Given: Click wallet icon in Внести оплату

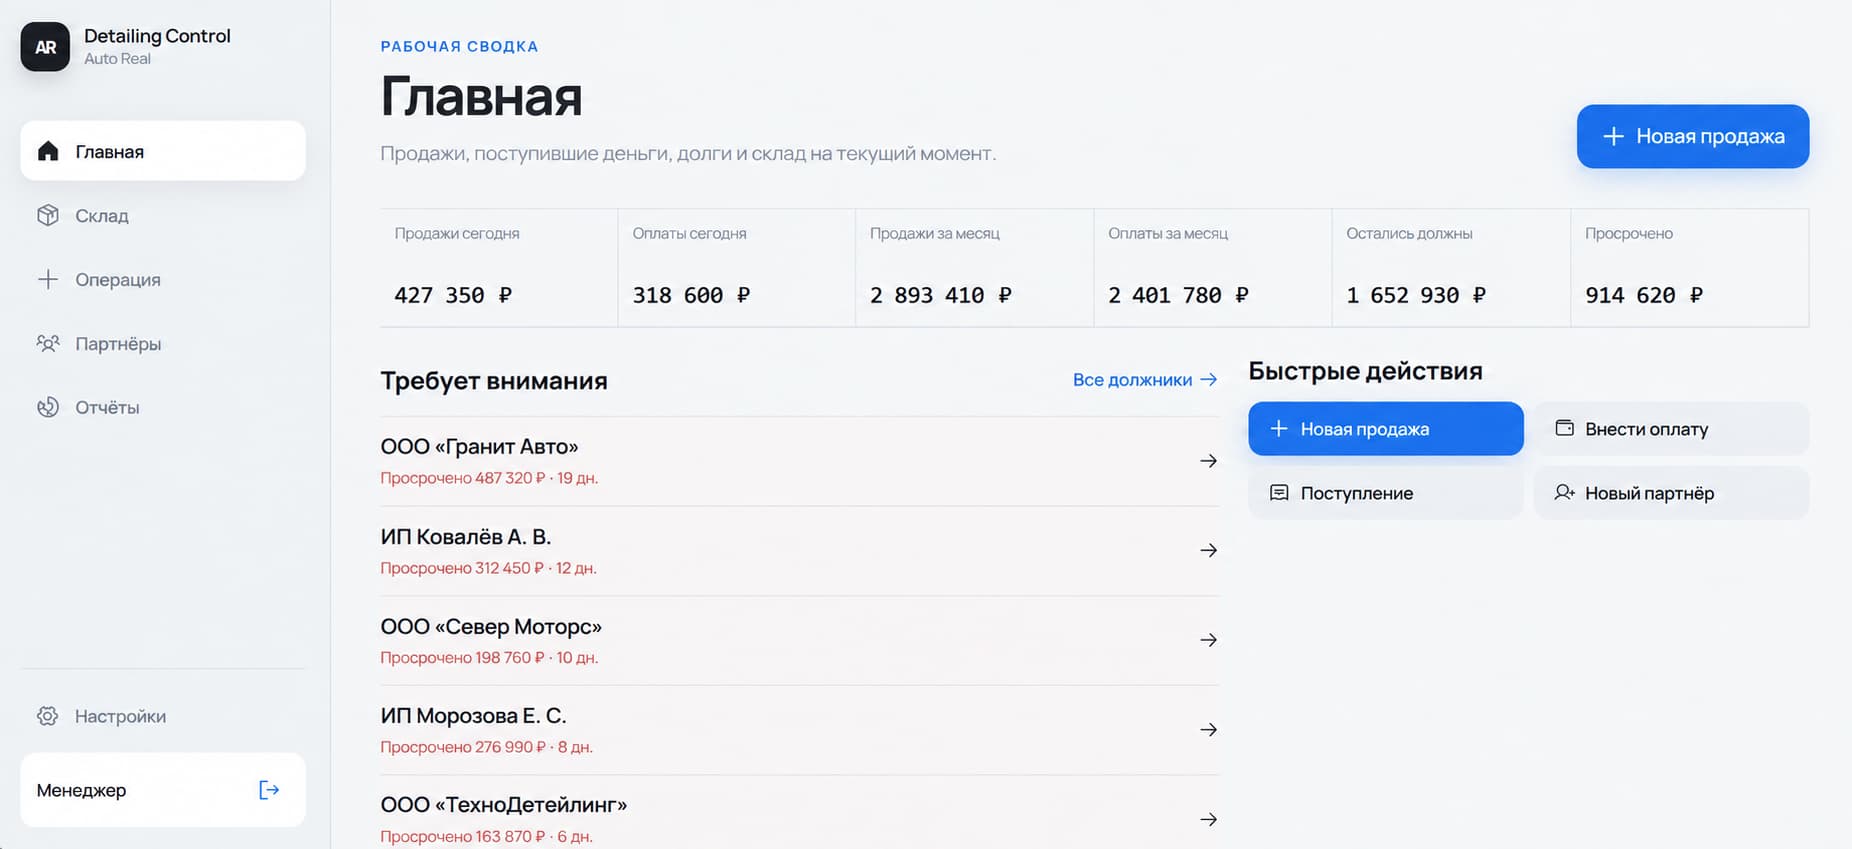Looking at the screenshot, I should click(x=1564, y=428).
